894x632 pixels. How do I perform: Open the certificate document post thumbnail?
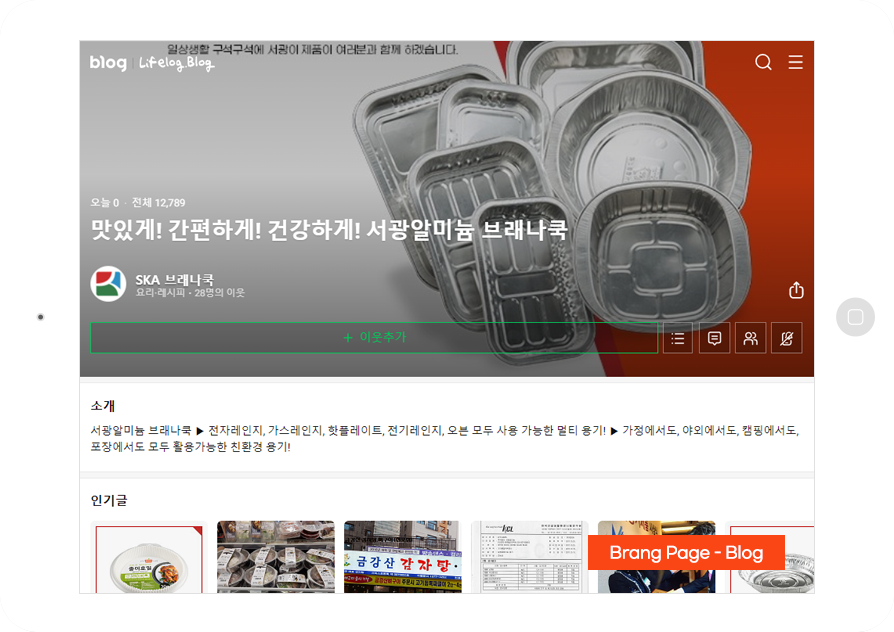click(529, 557)
